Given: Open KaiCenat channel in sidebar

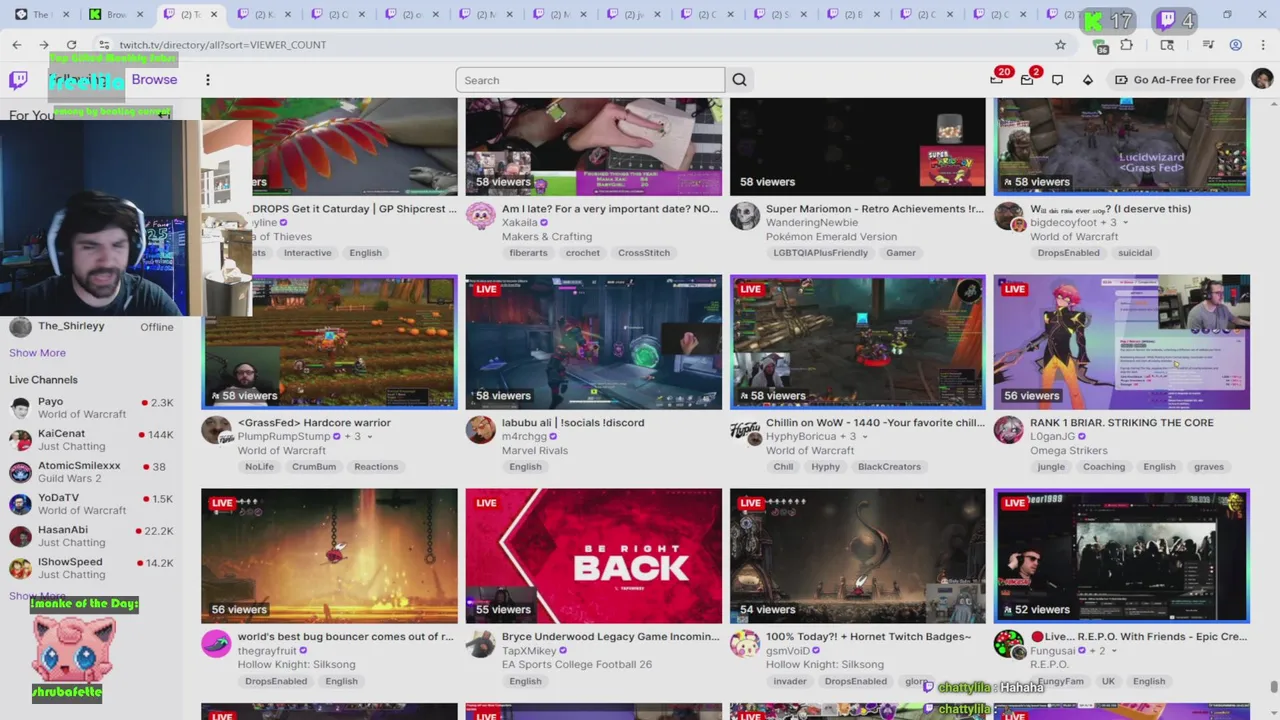Looking at the screenshot, I should (x=91, y=440).
